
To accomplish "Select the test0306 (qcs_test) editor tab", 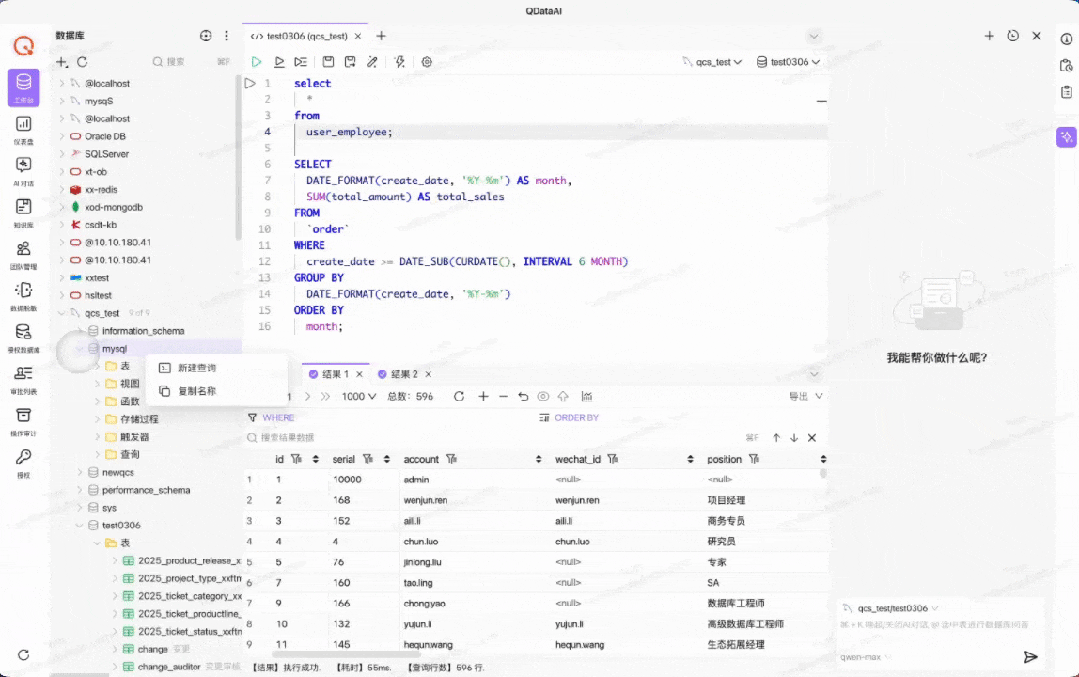I will (x=307, y=36).
